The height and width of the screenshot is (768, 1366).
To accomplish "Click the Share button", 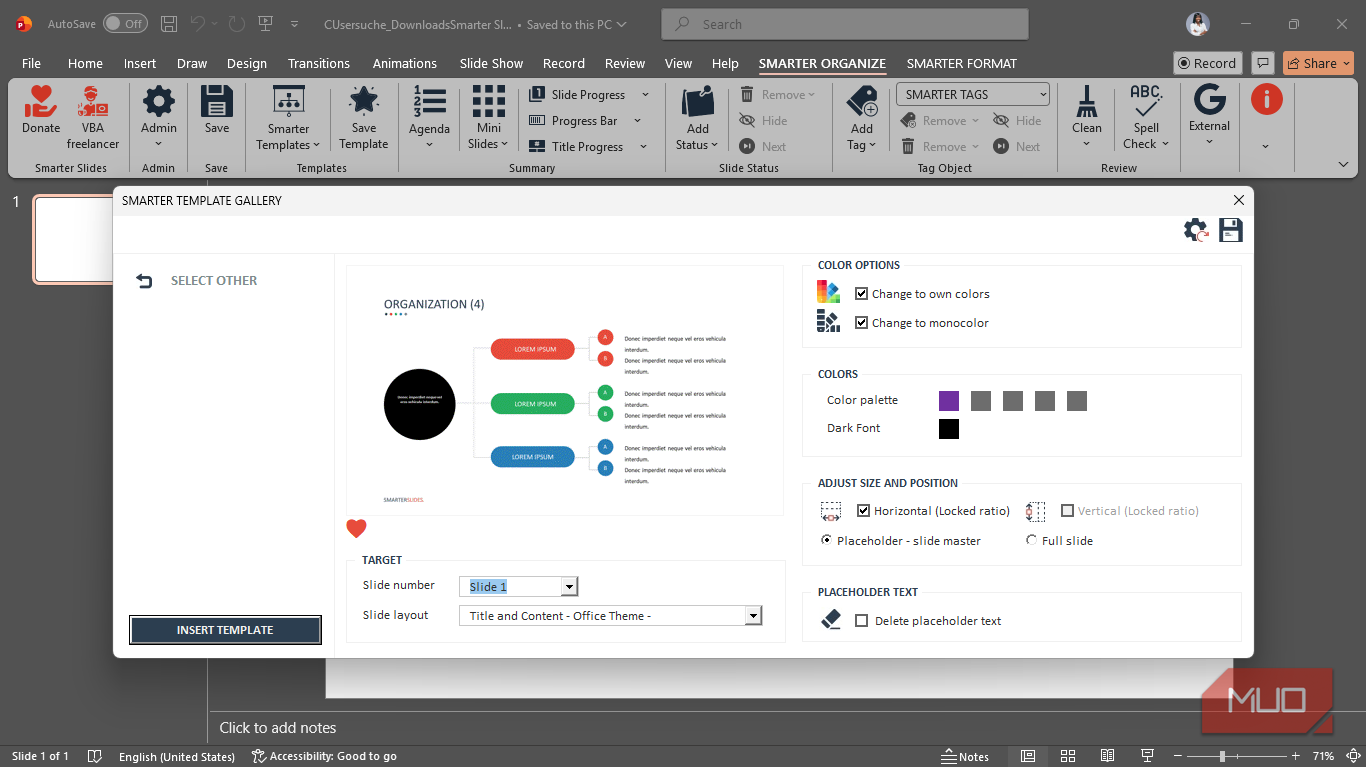I will (x=1318, y=63).
